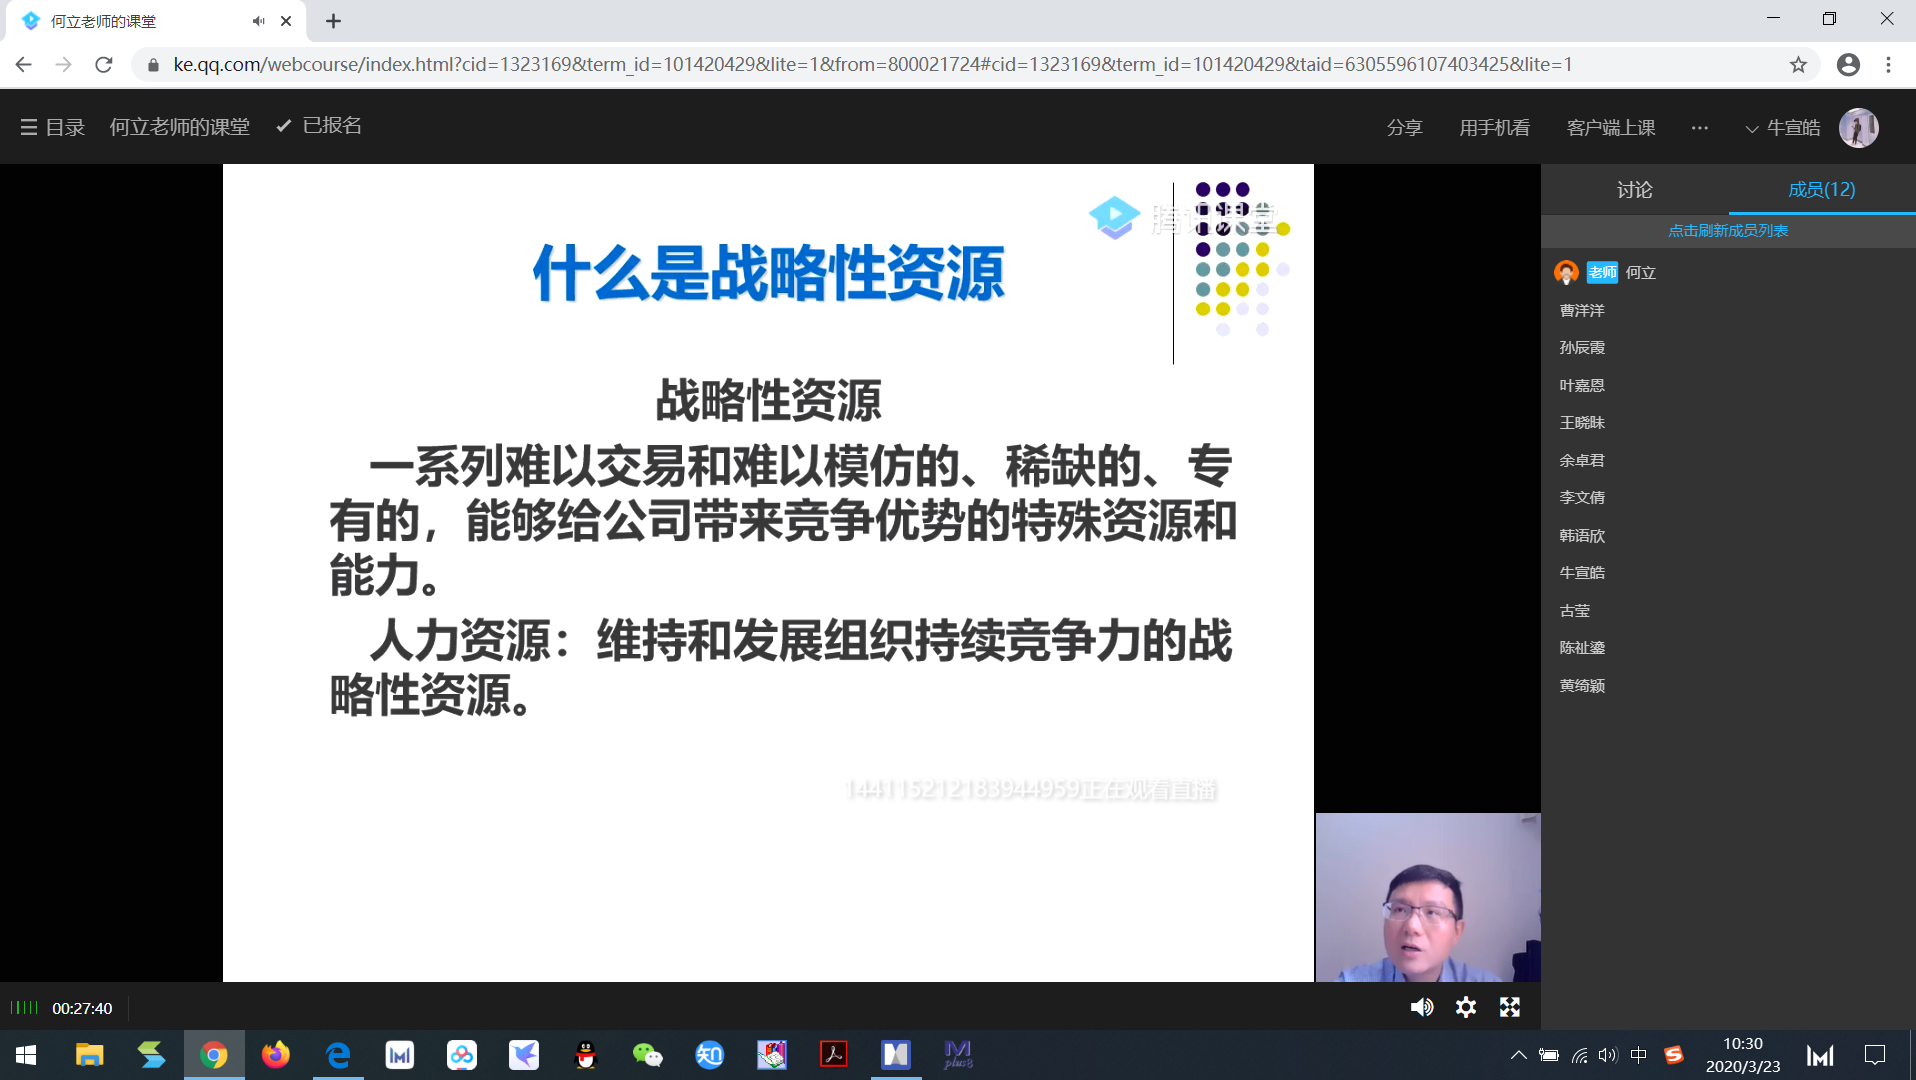Click 用手机看 to watch on phone
Screen dimensions: 1916x1080
(1494, 128)
